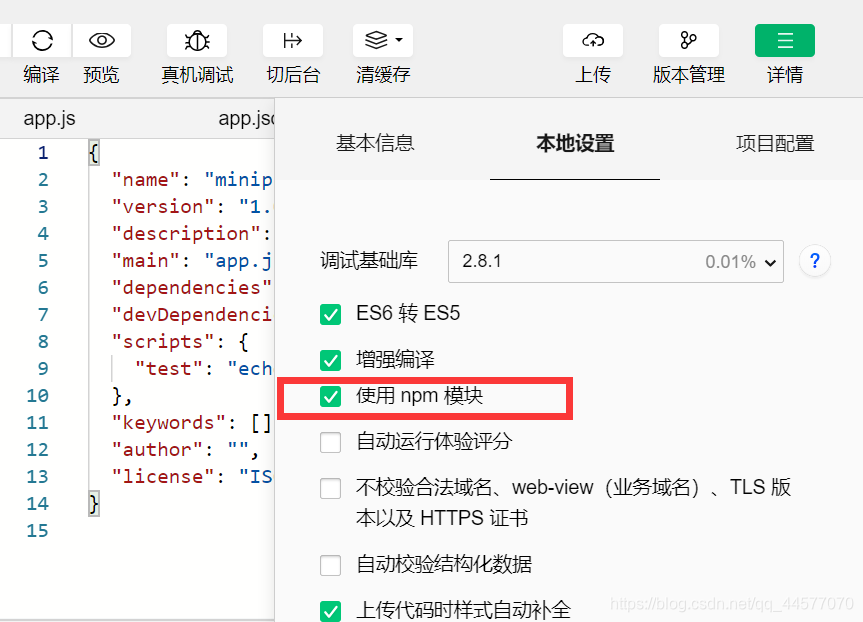Click the 切后台 label
Screen dimensions: 863x622
[x=293, y=74]
